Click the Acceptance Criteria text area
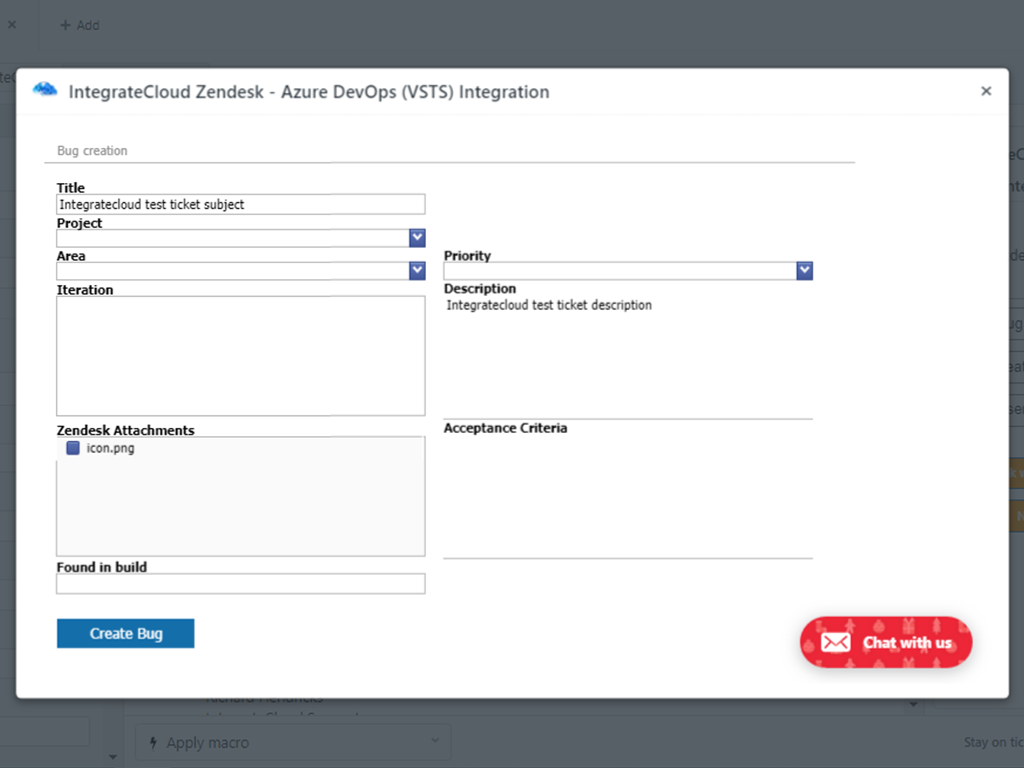Screen dimensions: 1024x768 [627, 496]
